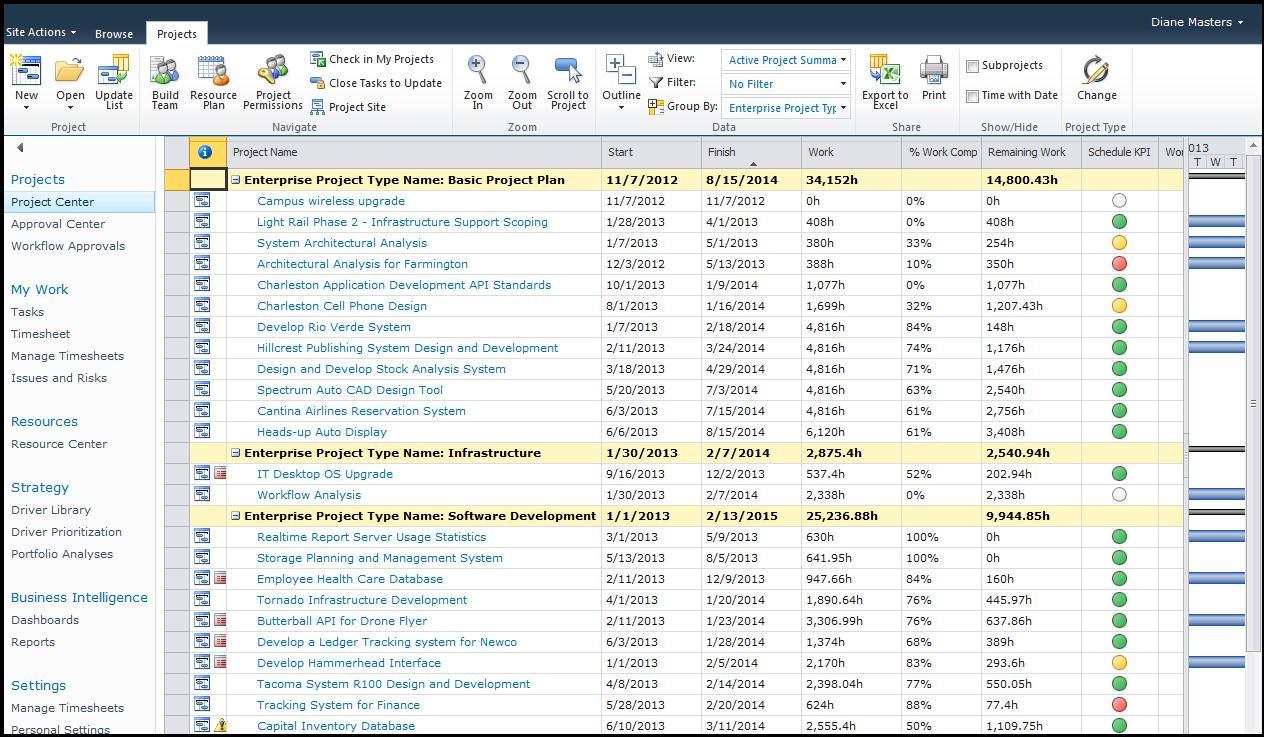Screen dimensions: 1264x737
Task: Toggle the Time with Date checkbox
Action: tap(972, 96)
